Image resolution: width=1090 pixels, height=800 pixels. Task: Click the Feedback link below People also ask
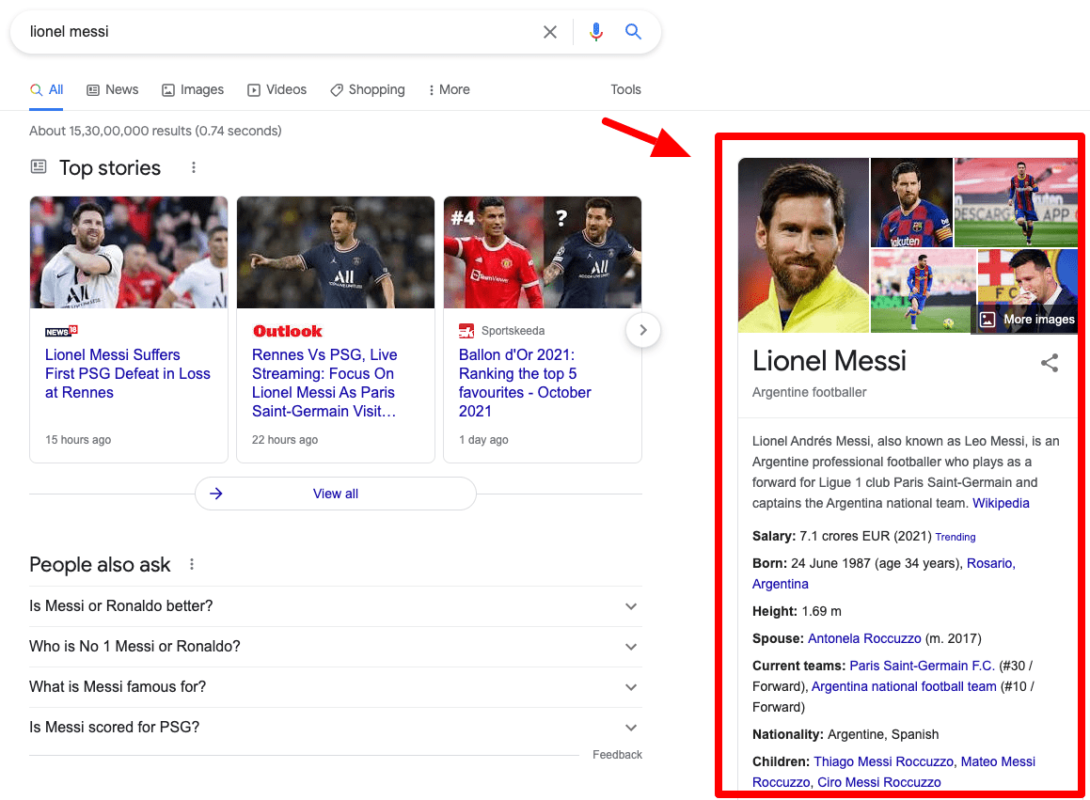[x=617, y=755]
